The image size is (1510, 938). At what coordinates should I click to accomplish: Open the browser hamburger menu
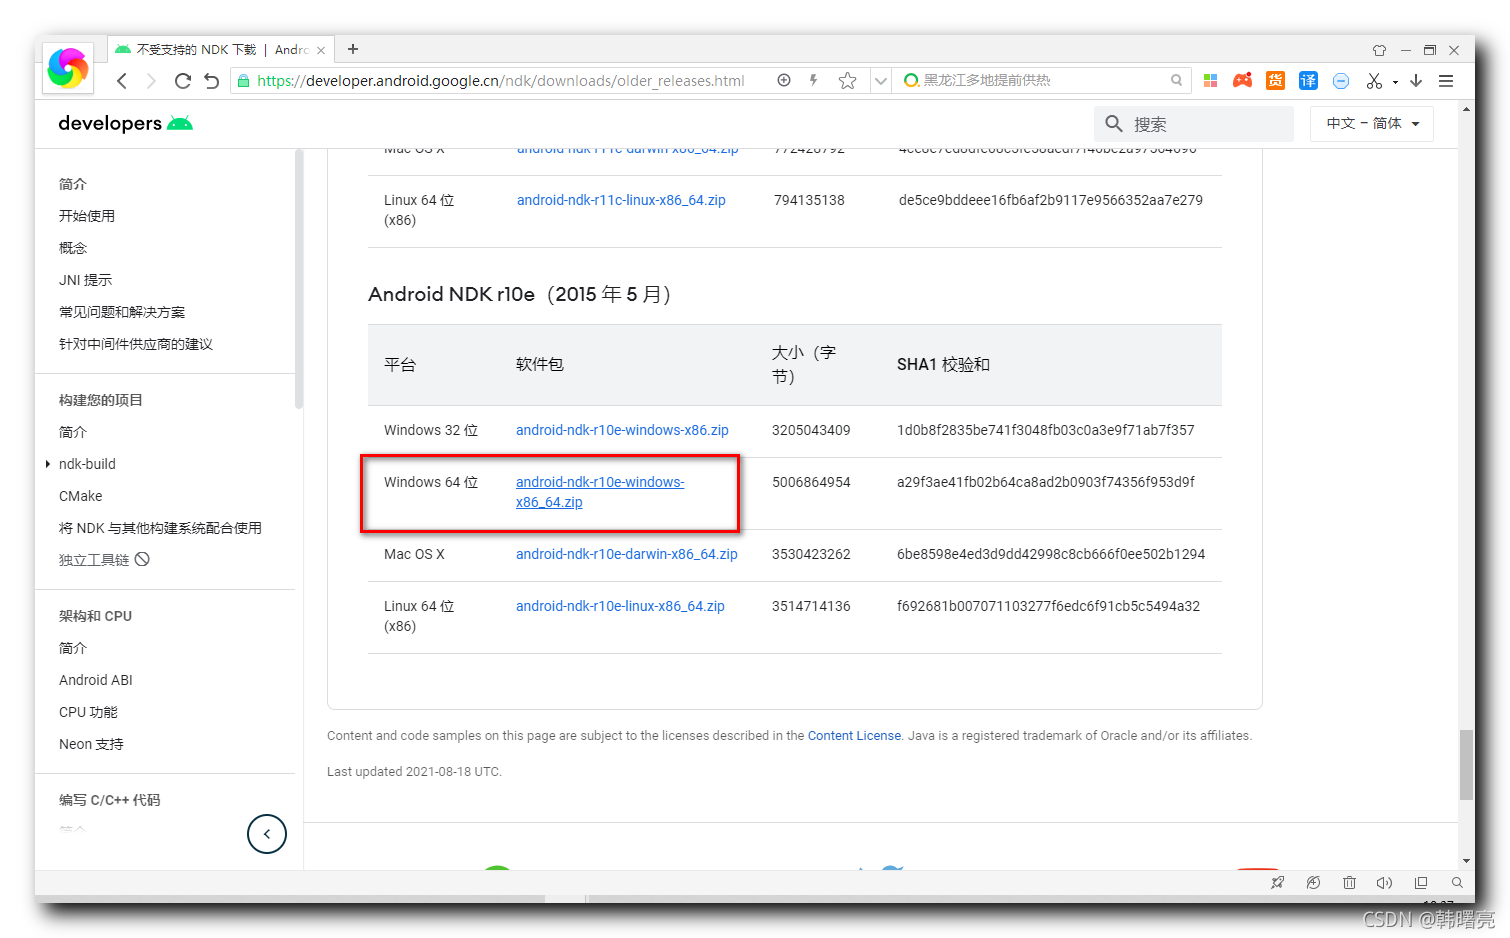click(1446, 81)
